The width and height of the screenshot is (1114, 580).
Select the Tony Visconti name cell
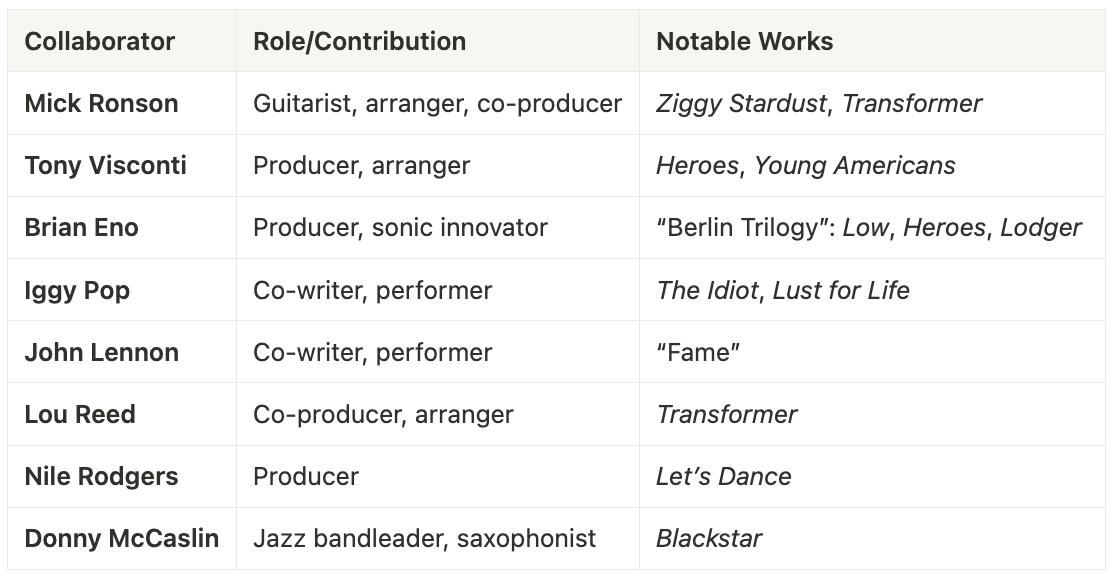click(x=121, y=166)
